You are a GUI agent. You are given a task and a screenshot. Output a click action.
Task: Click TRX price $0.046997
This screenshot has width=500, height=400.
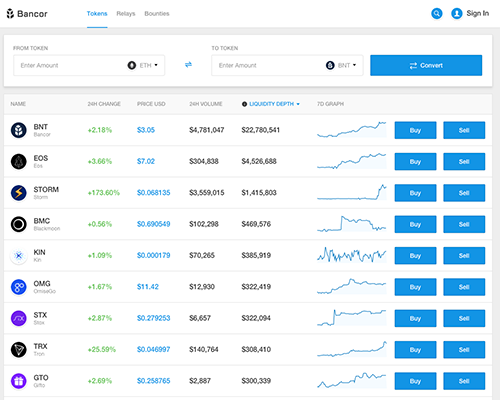click(154, 350)
